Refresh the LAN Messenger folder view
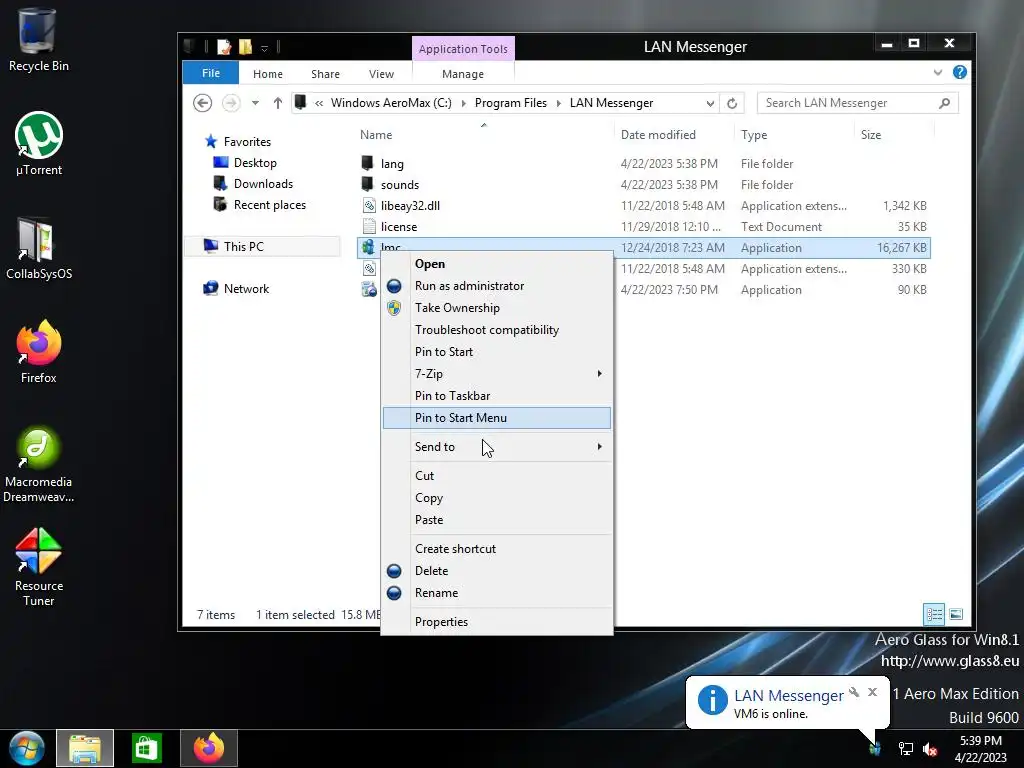Screen dimensions: 1024x768 732,103
